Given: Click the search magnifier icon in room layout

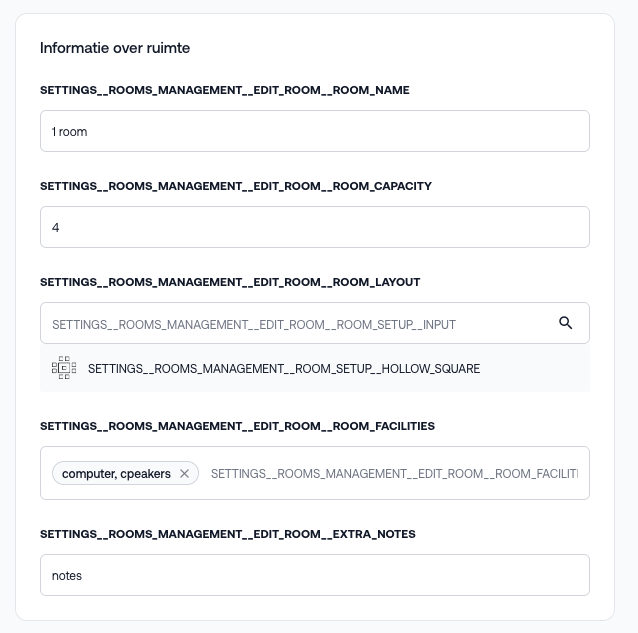Looking at the screenshot, I should [565, 323].
